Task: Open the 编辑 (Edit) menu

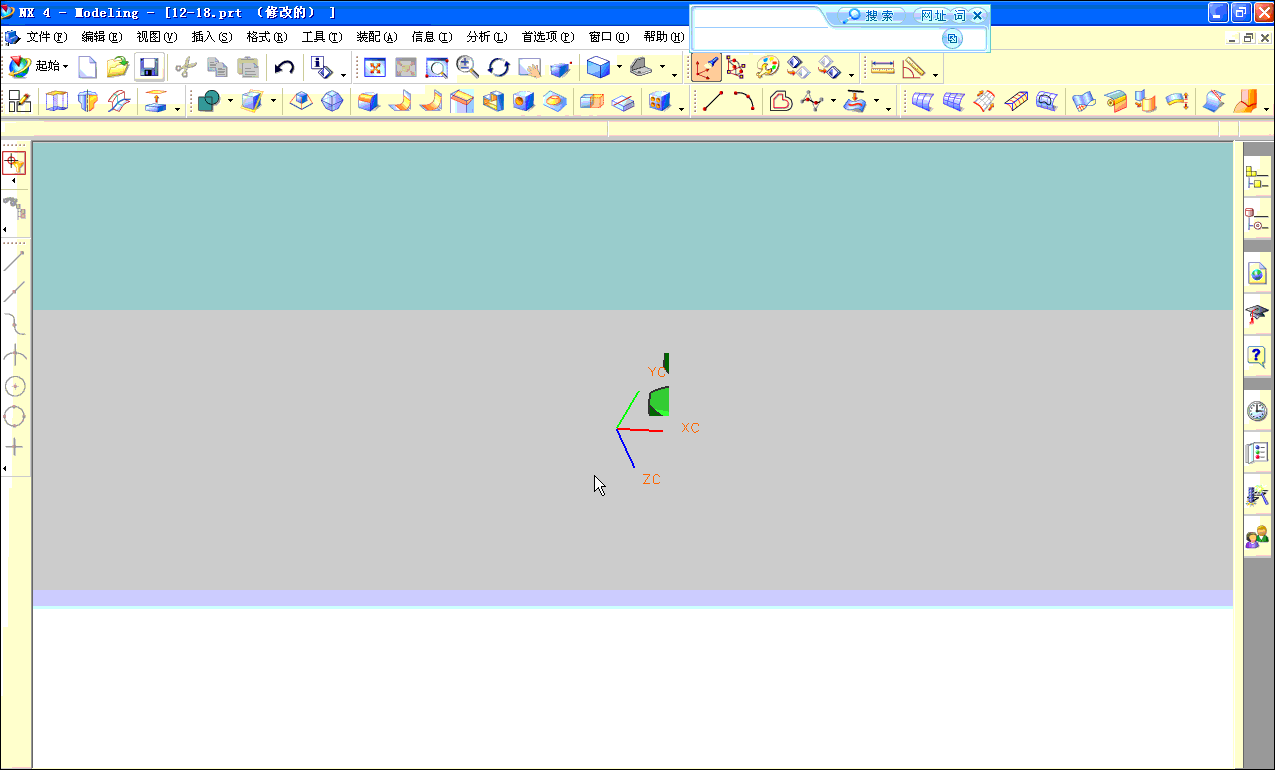Action: (x=101, y=37)
